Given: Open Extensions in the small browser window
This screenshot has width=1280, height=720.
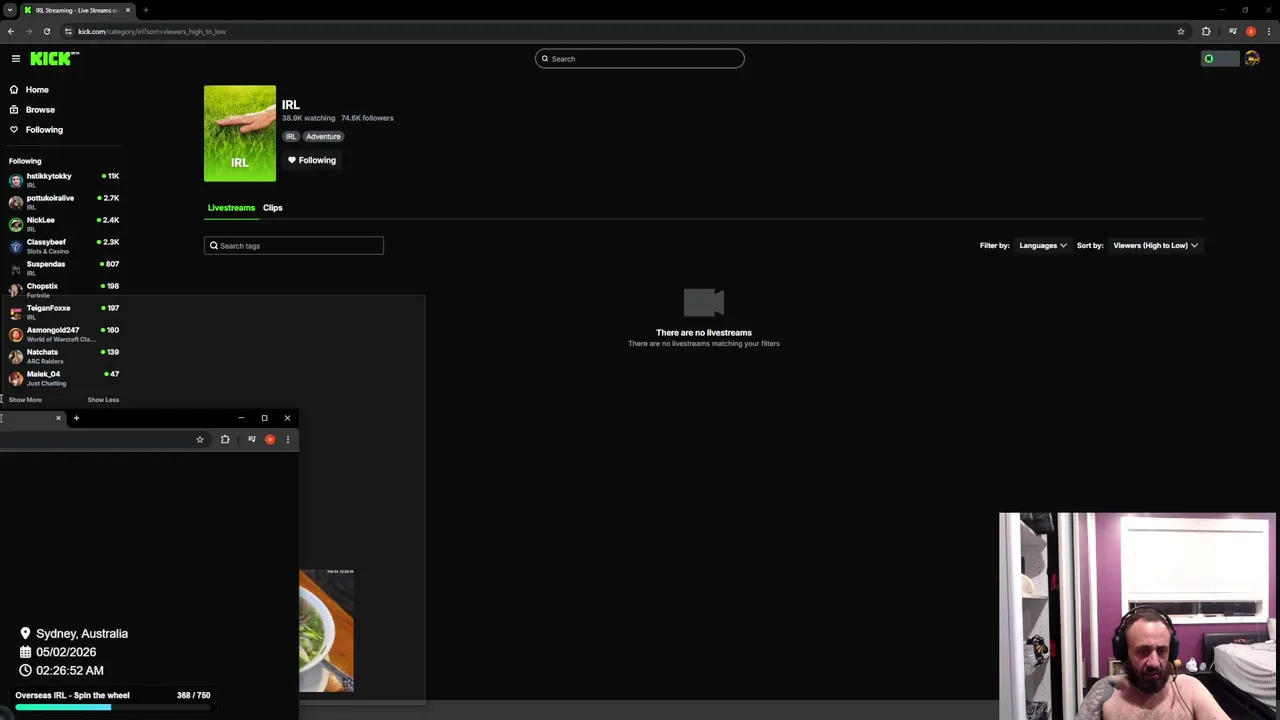Looking at the screenshot, I should (x=225, y=440).
